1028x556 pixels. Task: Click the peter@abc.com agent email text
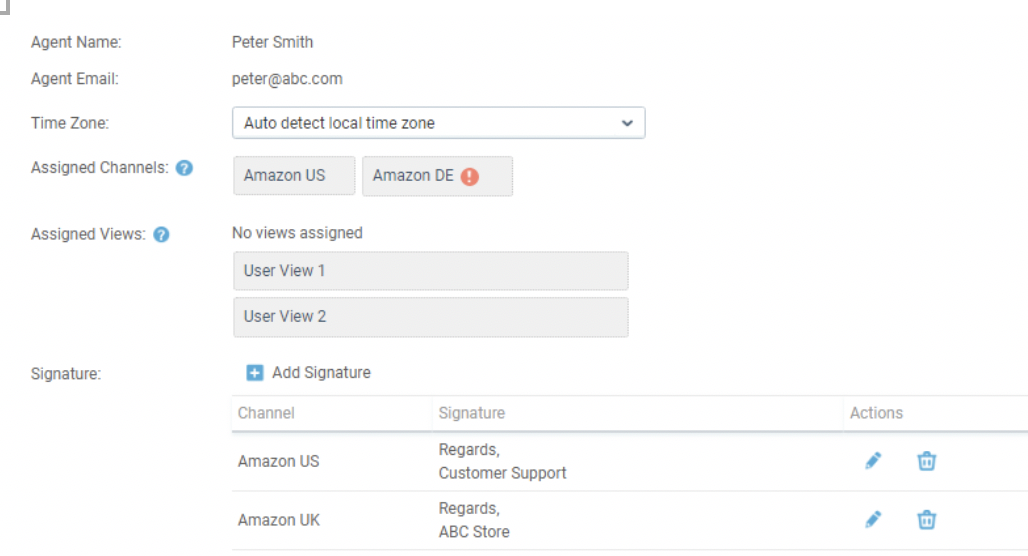pos(287,79)
